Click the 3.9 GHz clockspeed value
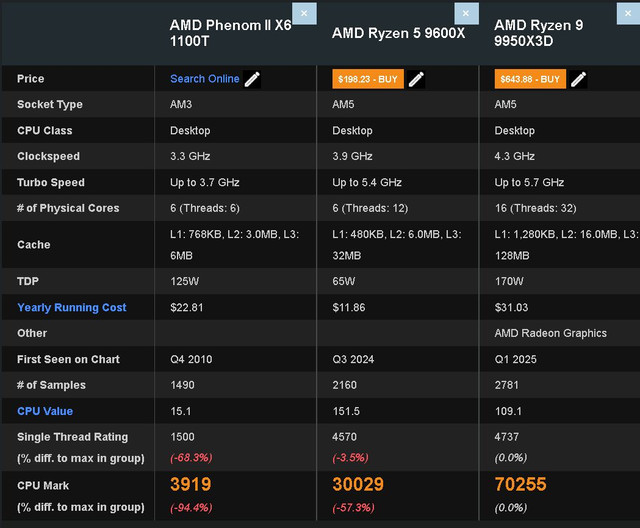This screenshot has height=528, width=640. tap(352, 156)
